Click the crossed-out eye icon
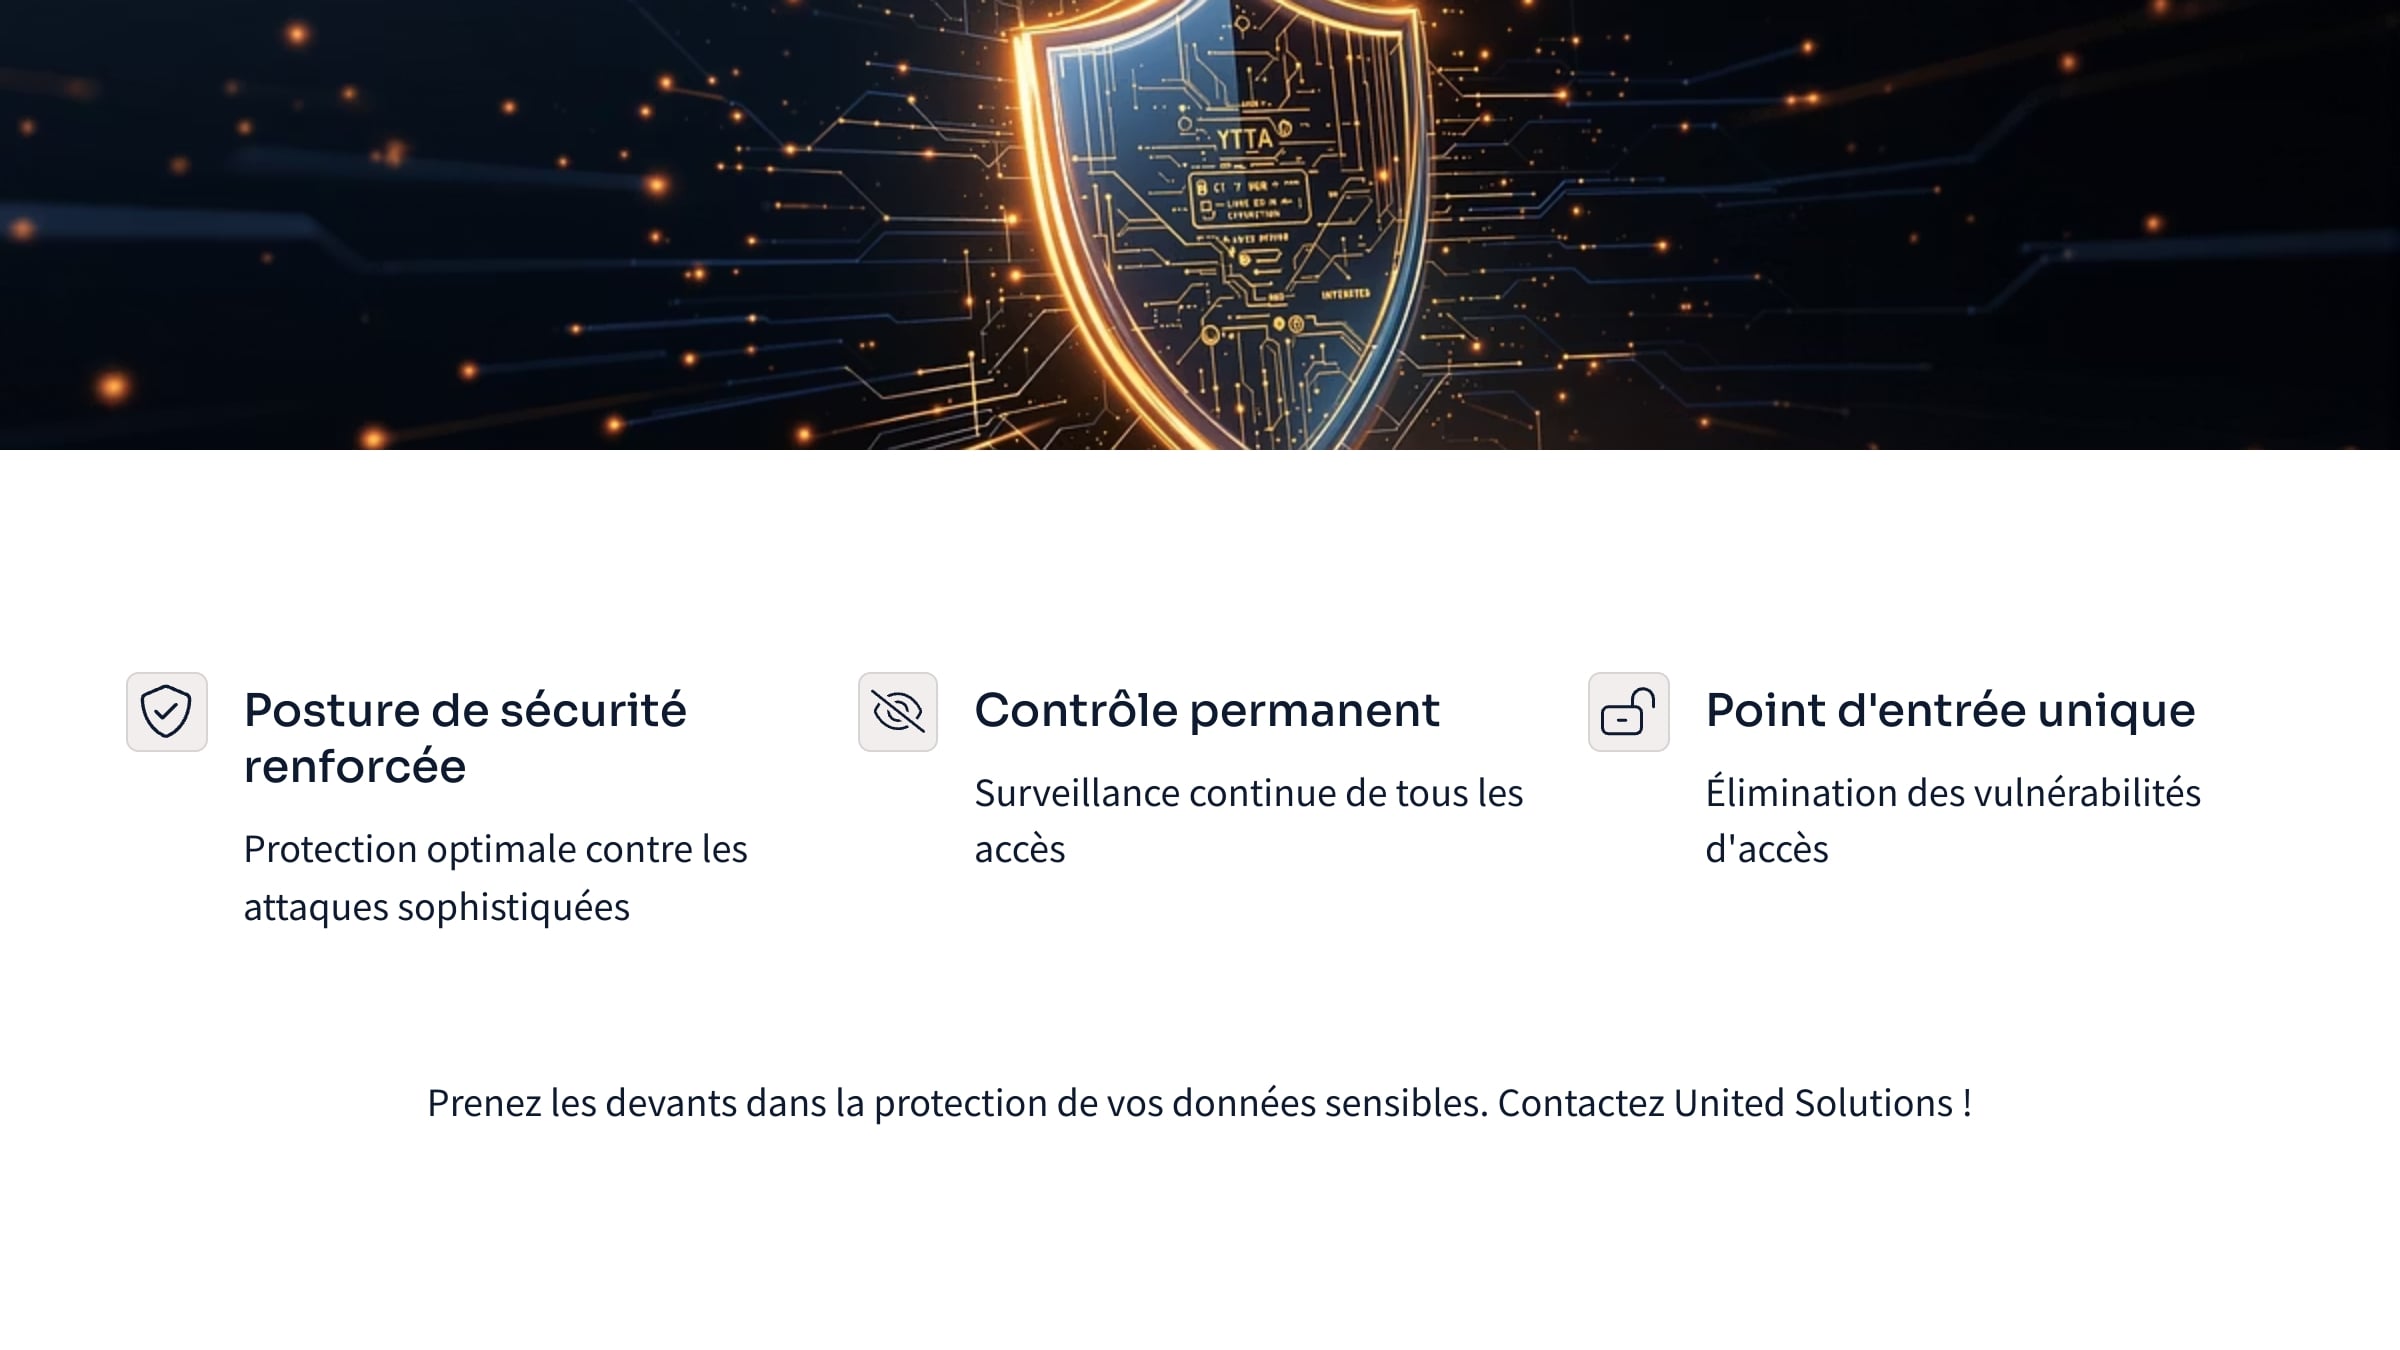 pyautogui.click(x=897, y=712)
